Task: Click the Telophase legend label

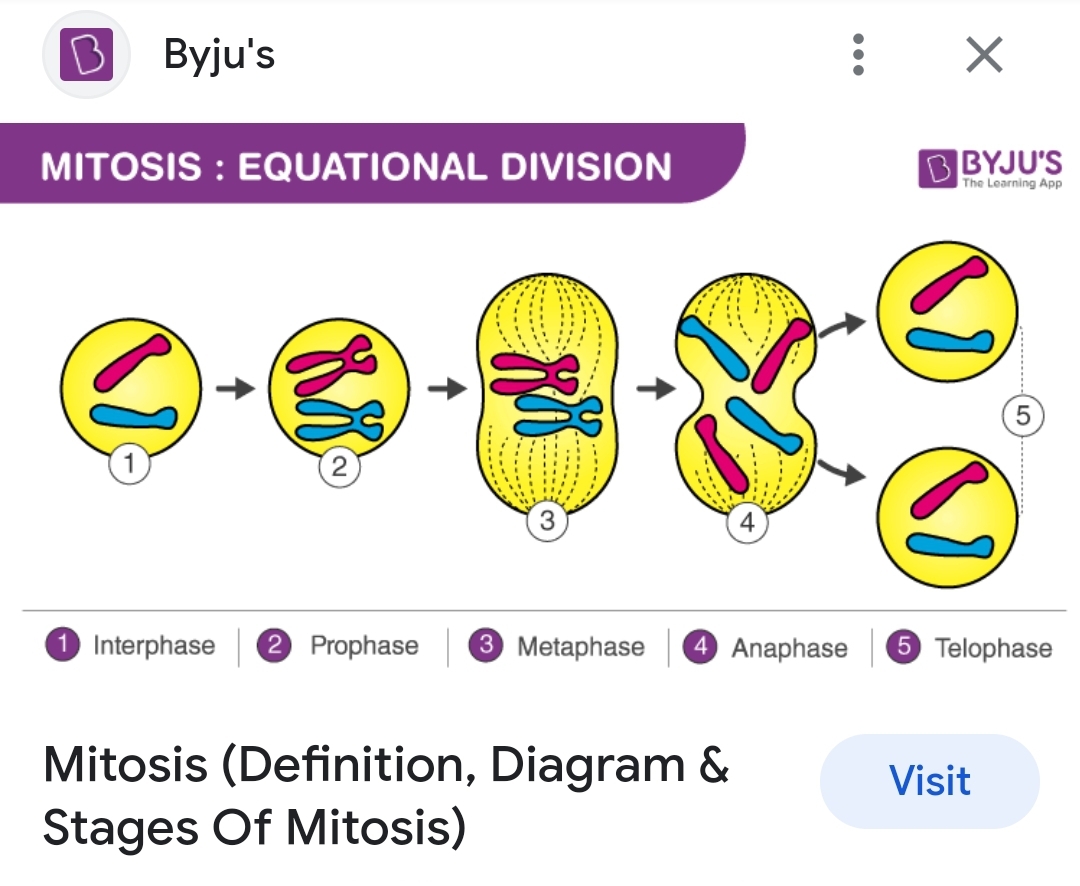Action: (x=992, y=648)
